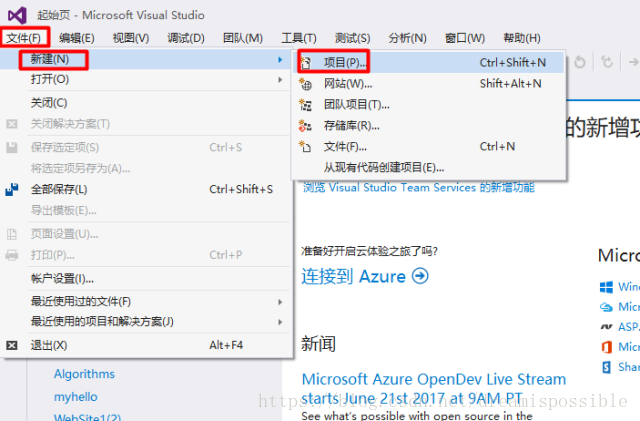This screenshot has width=640, height=421.
Task: Expand submenu arrow next to 新建(N)
Action: click(280, 60)
